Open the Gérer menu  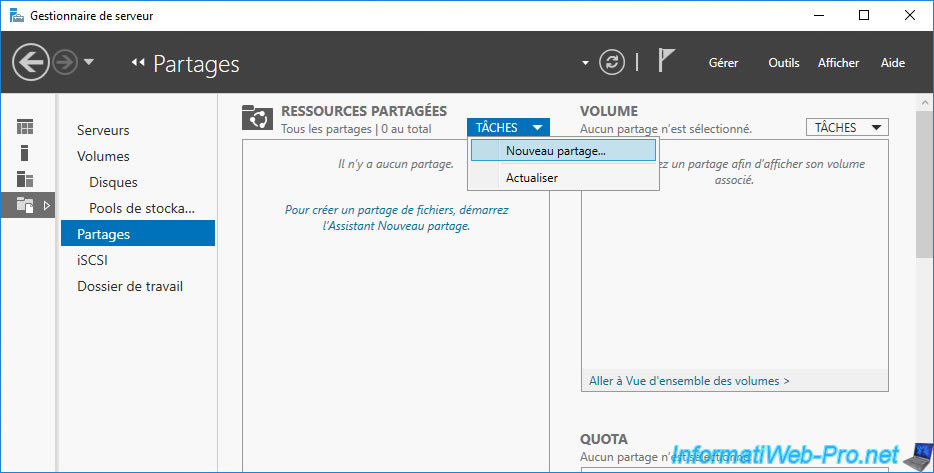click(x=723, y=63)
